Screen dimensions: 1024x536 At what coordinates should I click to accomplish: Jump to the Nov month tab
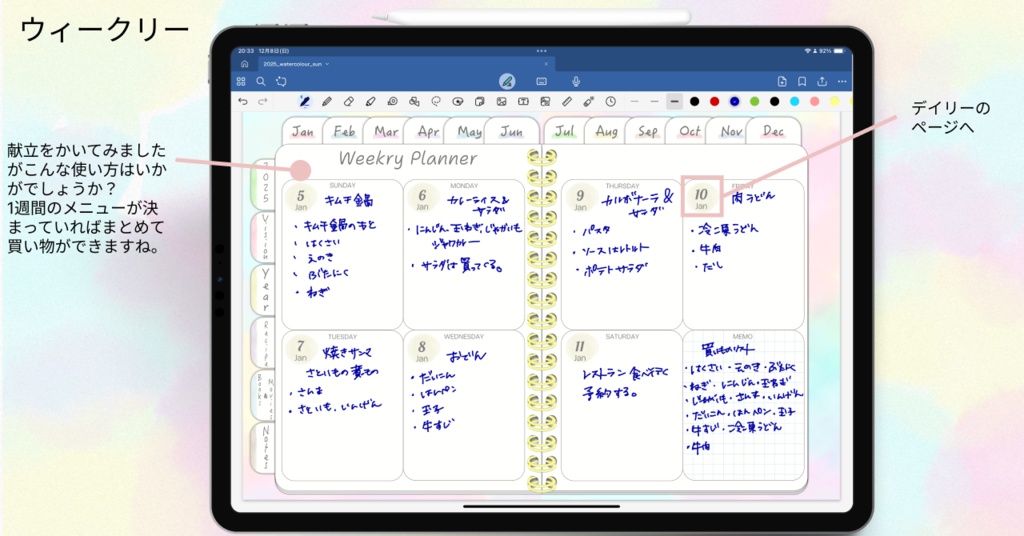click(x=731, y=131)
